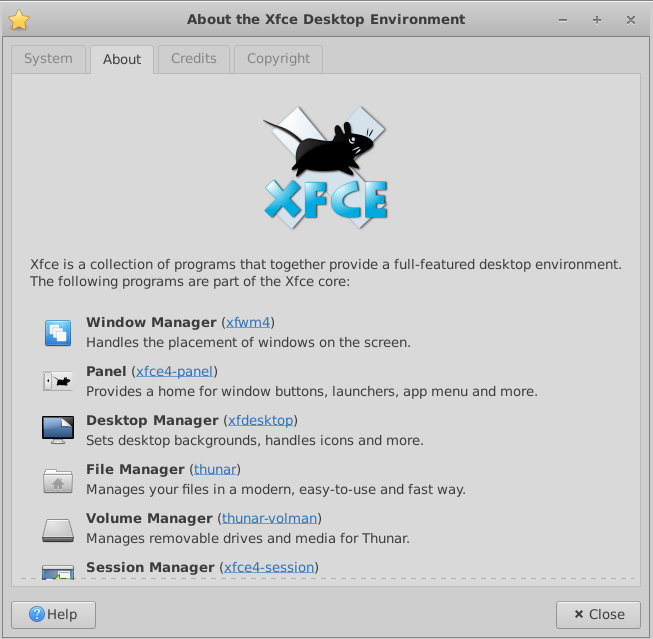Open the xfdesktop link
The width and height of the screenshot is (653, 639).
261,420
